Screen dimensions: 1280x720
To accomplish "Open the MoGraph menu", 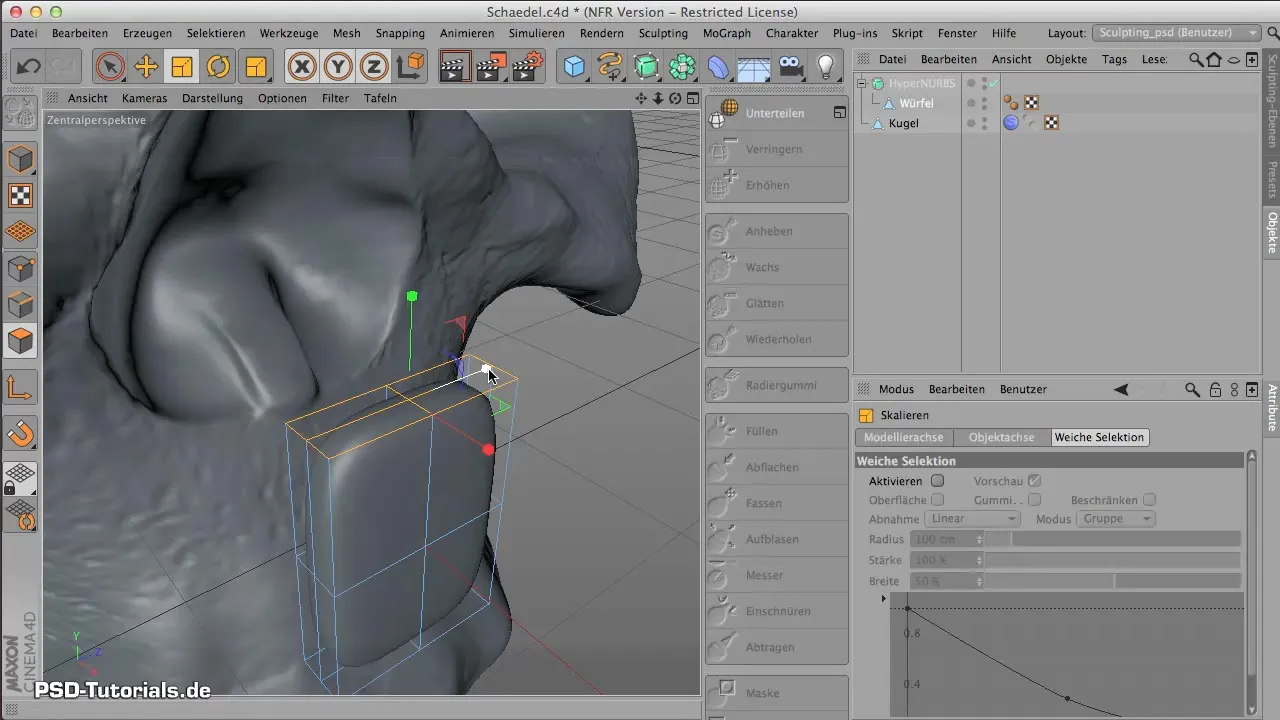I will [727, 33].
